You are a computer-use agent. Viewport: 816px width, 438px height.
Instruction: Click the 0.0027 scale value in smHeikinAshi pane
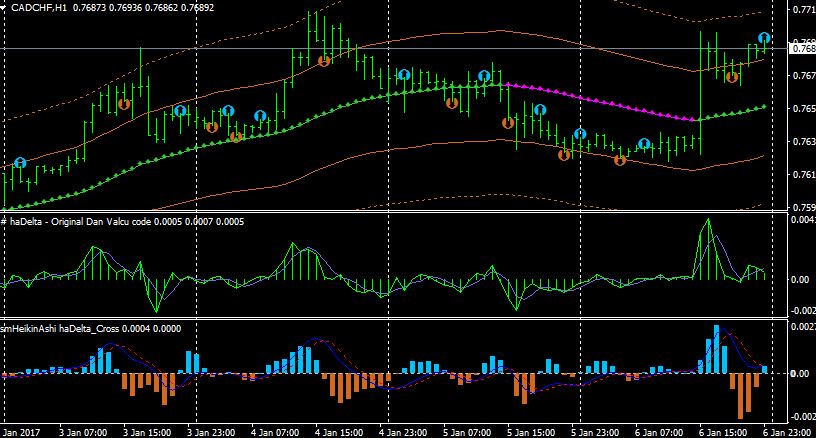click(803, 327)
